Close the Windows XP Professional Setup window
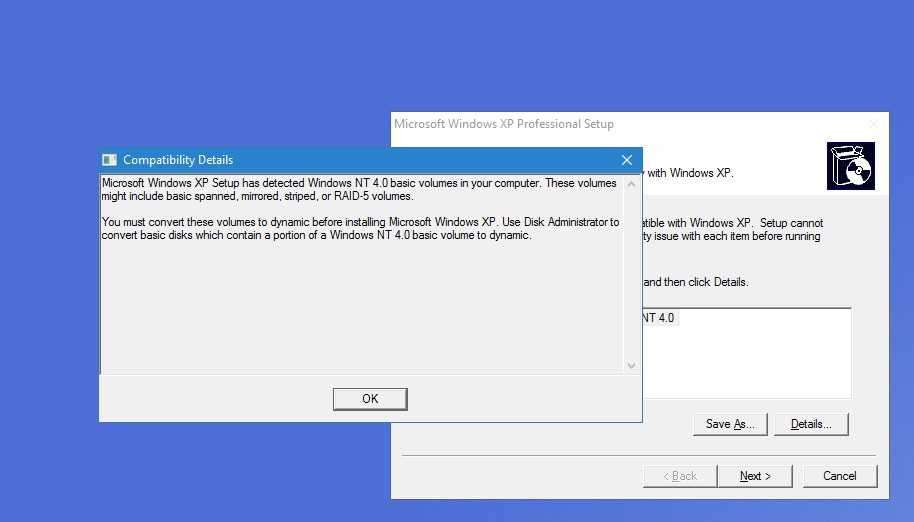Screen dimensions: 914x522 (874, 124)
